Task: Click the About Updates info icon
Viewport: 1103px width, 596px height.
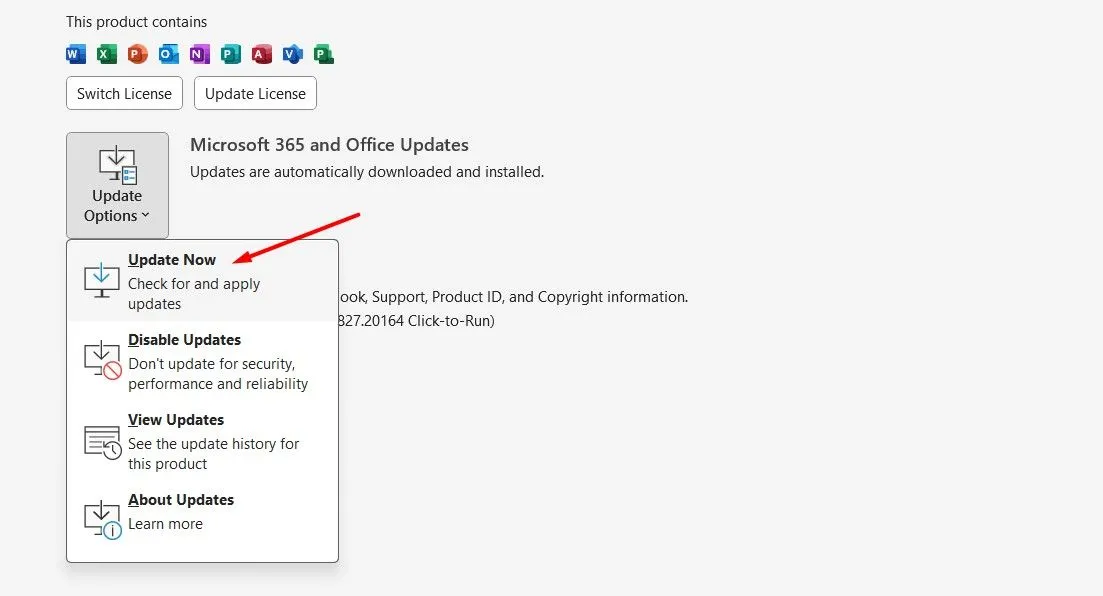Action: click(100, 519)
